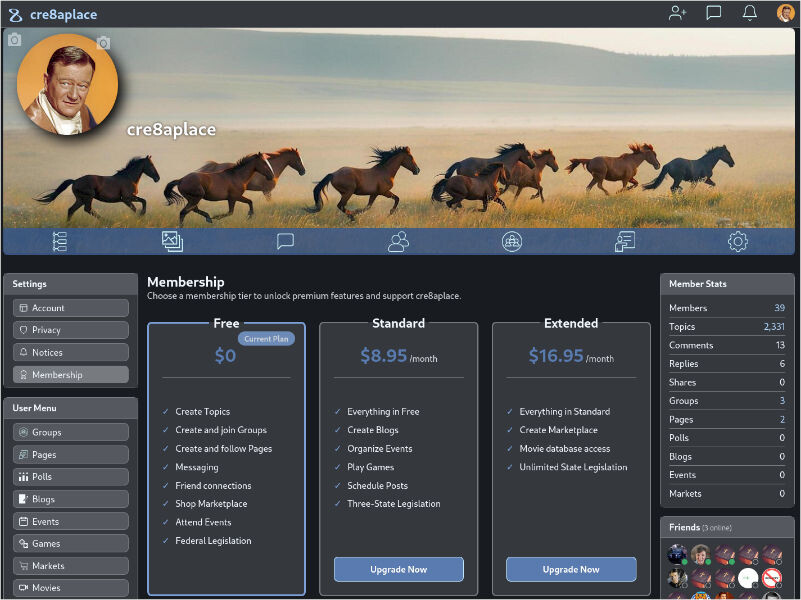Open Notices in the Settings menu
Viewport: 801px width, 600px height.
71,352
